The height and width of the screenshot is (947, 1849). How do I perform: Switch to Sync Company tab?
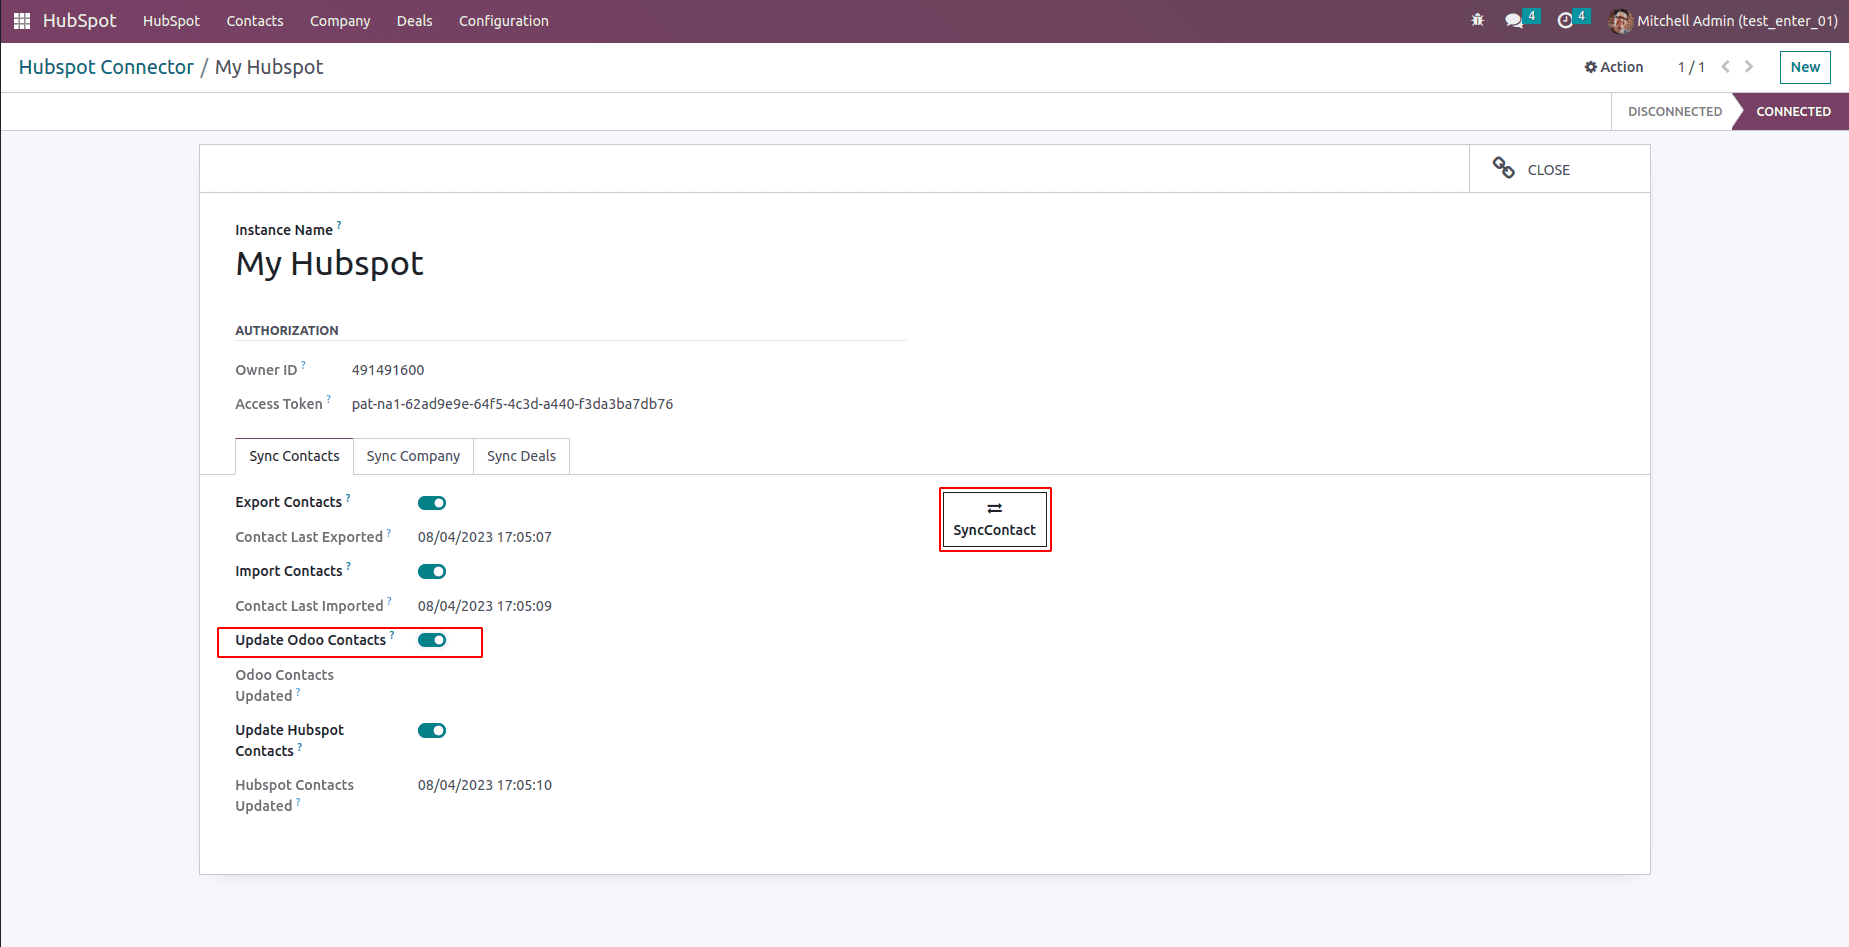413,456
